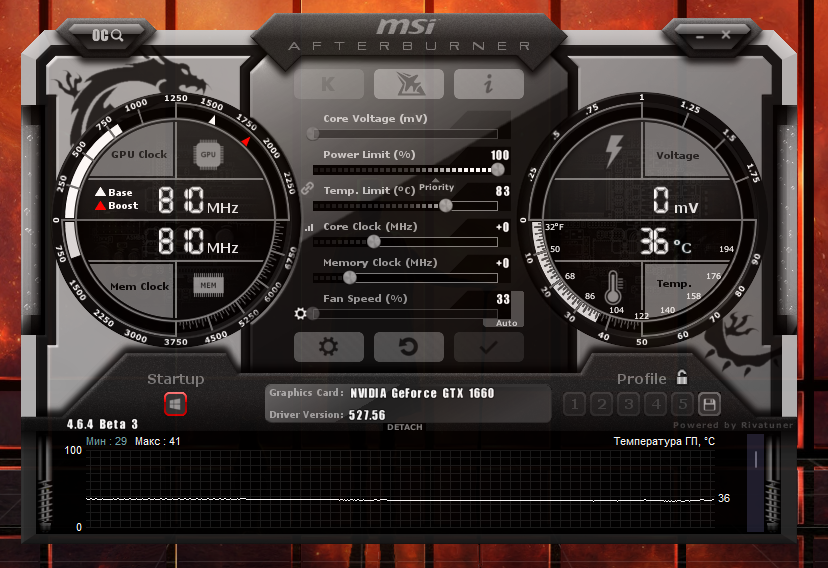The image size is (828, 568).
Task: Click the Memory Clock +0 value
Action: pyautogui.click(x=503, y=263)
